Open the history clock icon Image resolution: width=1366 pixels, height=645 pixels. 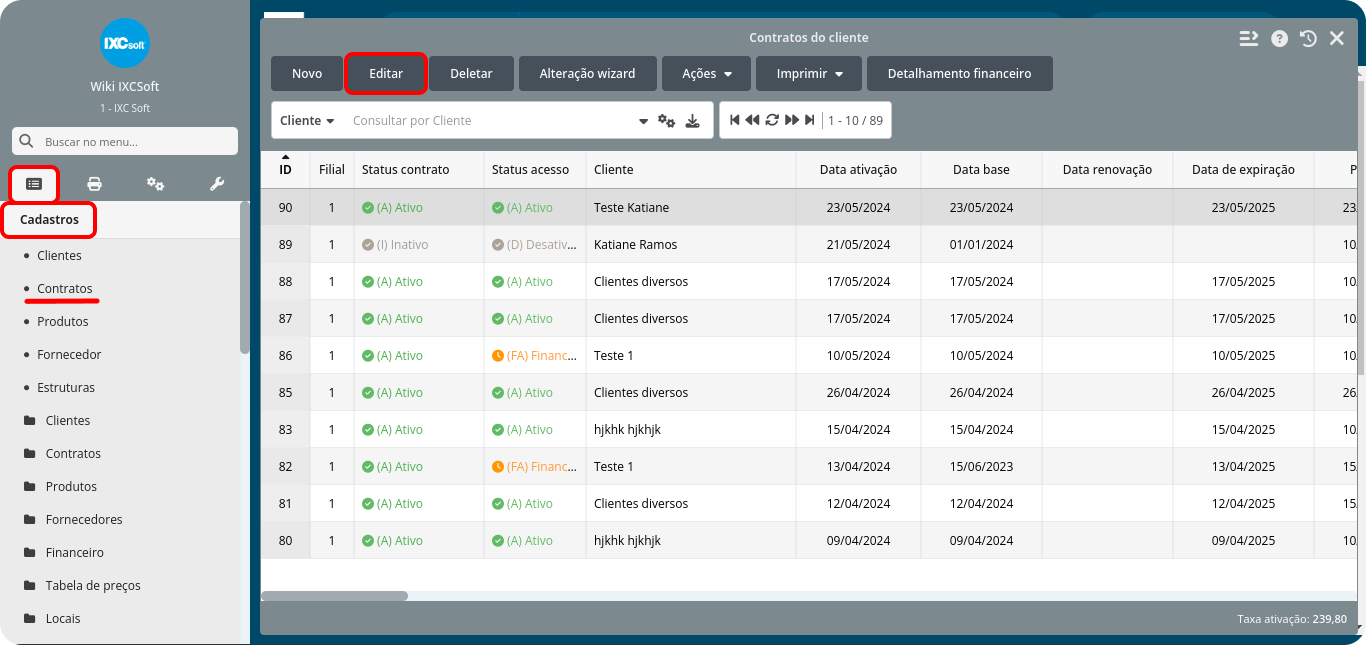point(1308,38)
